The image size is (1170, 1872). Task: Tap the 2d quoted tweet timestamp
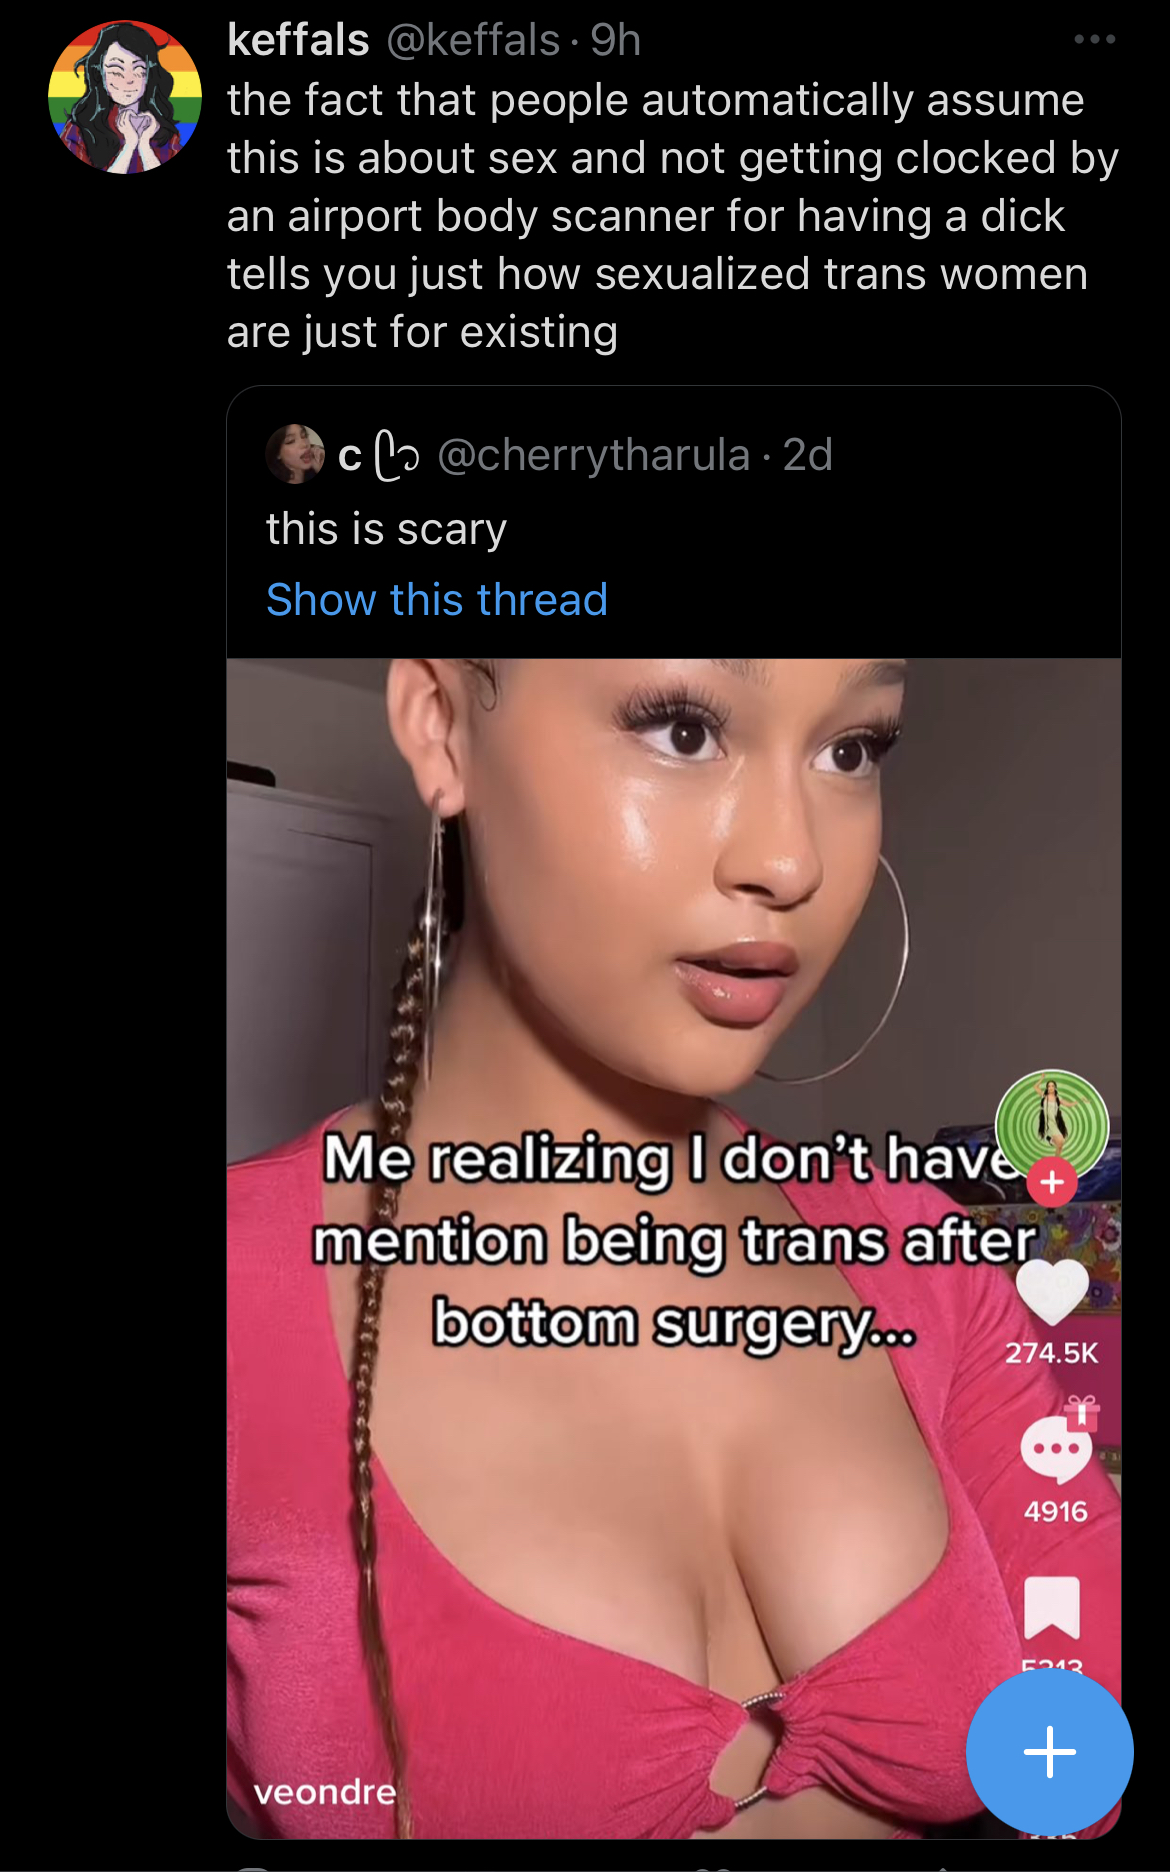click(808, 455)
